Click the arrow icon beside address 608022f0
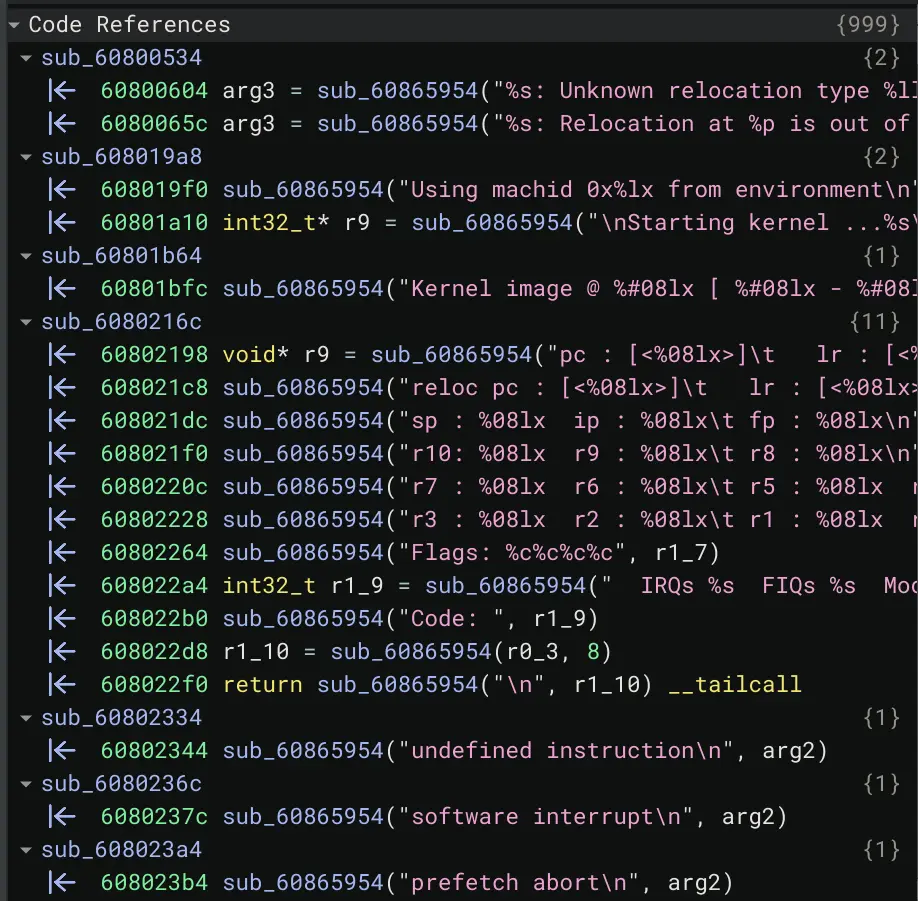Screen dimensions: 918x901 (x=63, y=685)
